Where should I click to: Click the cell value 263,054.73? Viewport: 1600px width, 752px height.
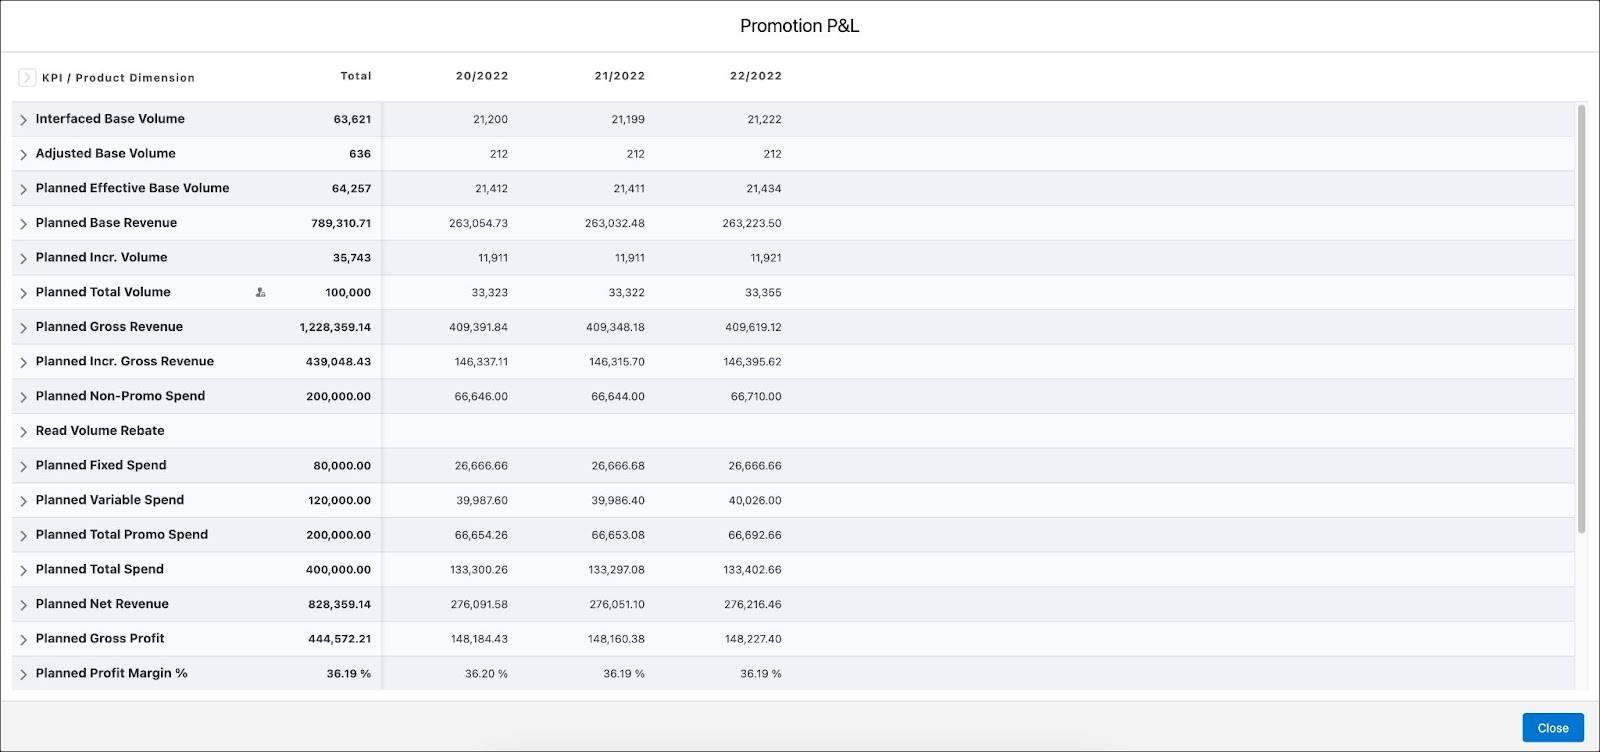point(478,223)
